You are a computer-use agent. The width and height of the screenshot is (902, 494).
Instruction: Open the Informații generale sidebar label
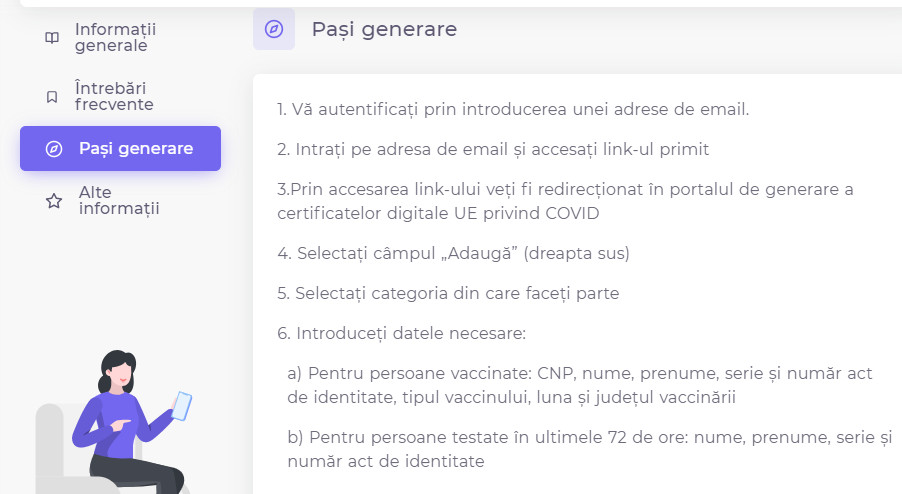point(115,38)
